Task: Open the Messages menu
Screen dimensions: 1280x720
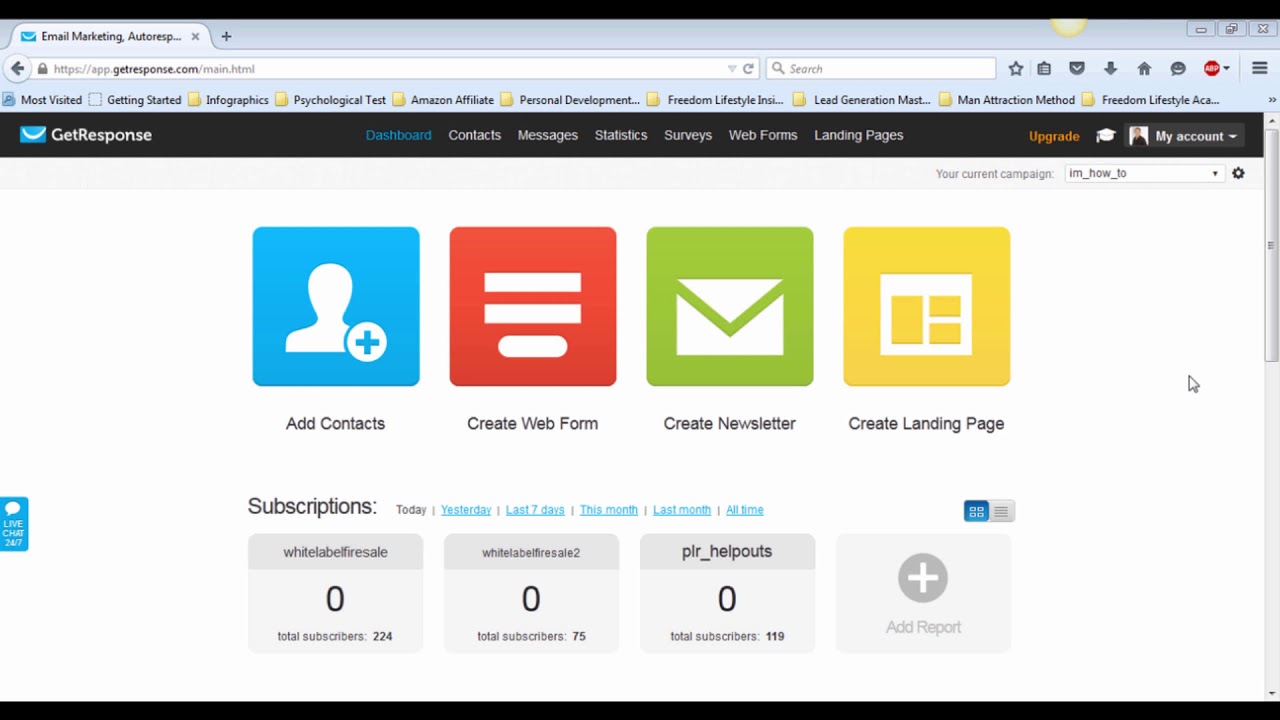Action: (x=547, y=135)
